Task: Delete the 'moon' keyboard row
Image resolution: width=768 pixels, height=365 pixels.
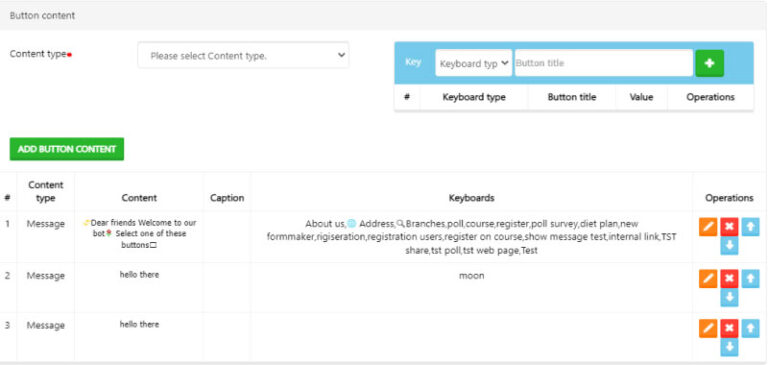Action: (x=729, y=278)
